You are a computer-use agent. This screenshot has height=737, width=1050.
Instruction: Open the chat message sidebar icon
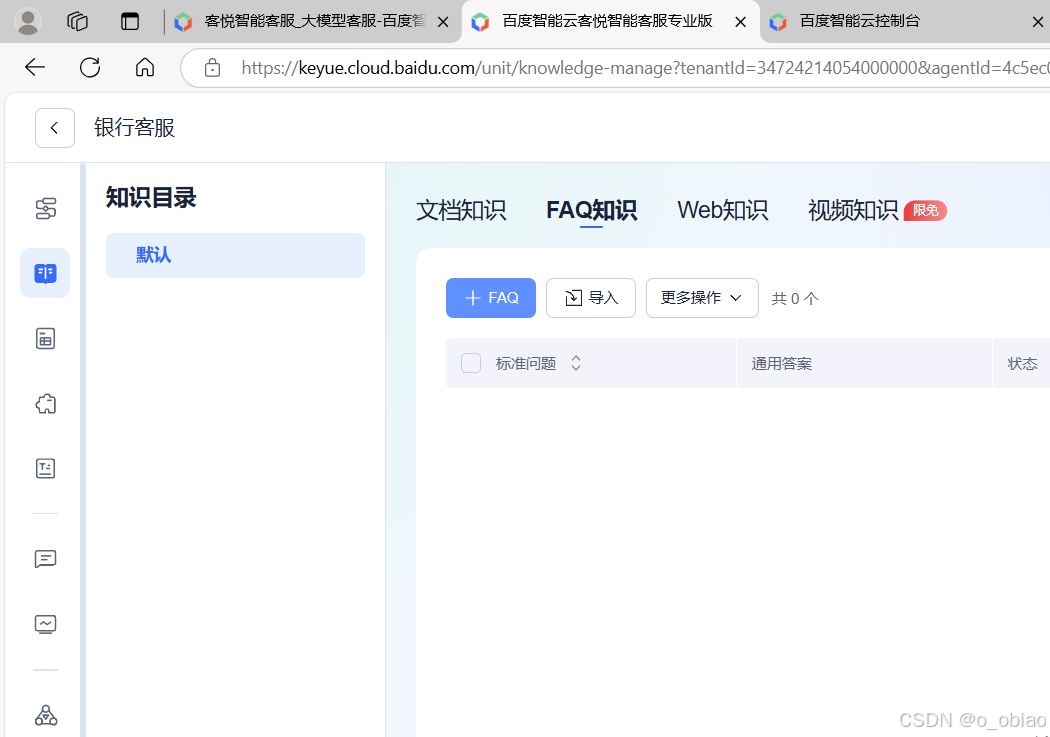click(46, 559)
